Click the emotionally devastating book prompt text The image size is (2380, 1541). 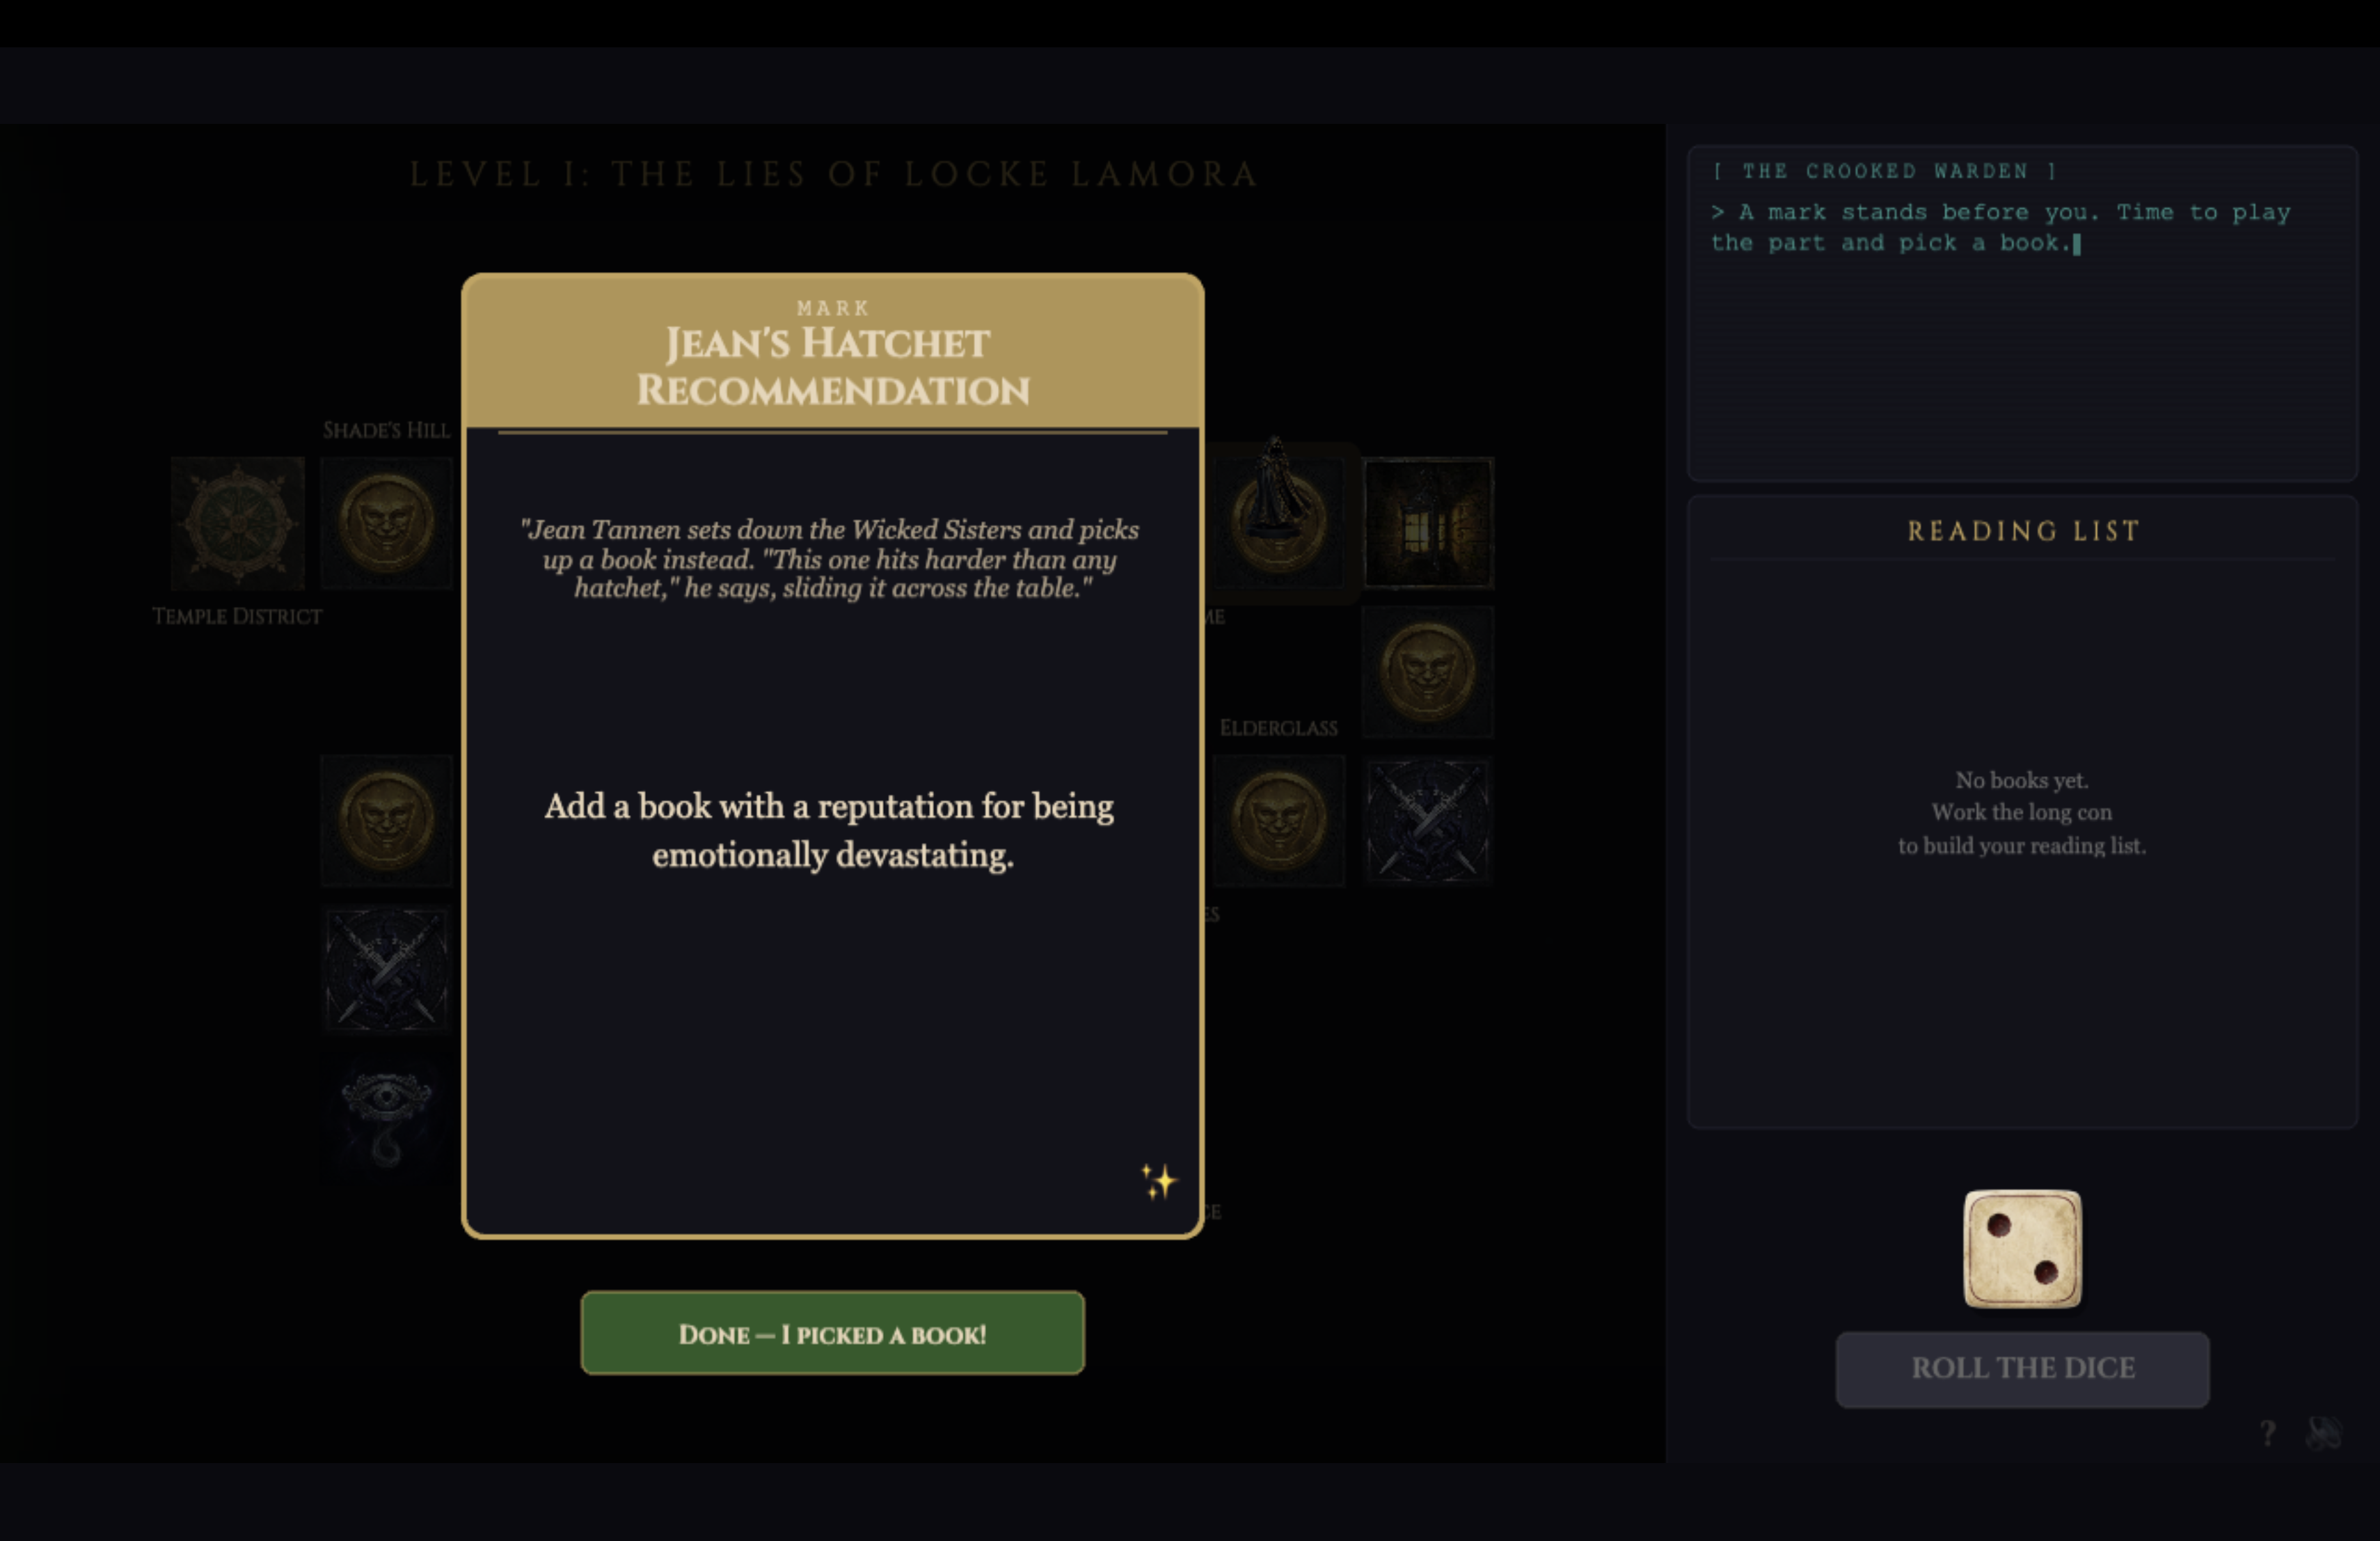(830, 830)
